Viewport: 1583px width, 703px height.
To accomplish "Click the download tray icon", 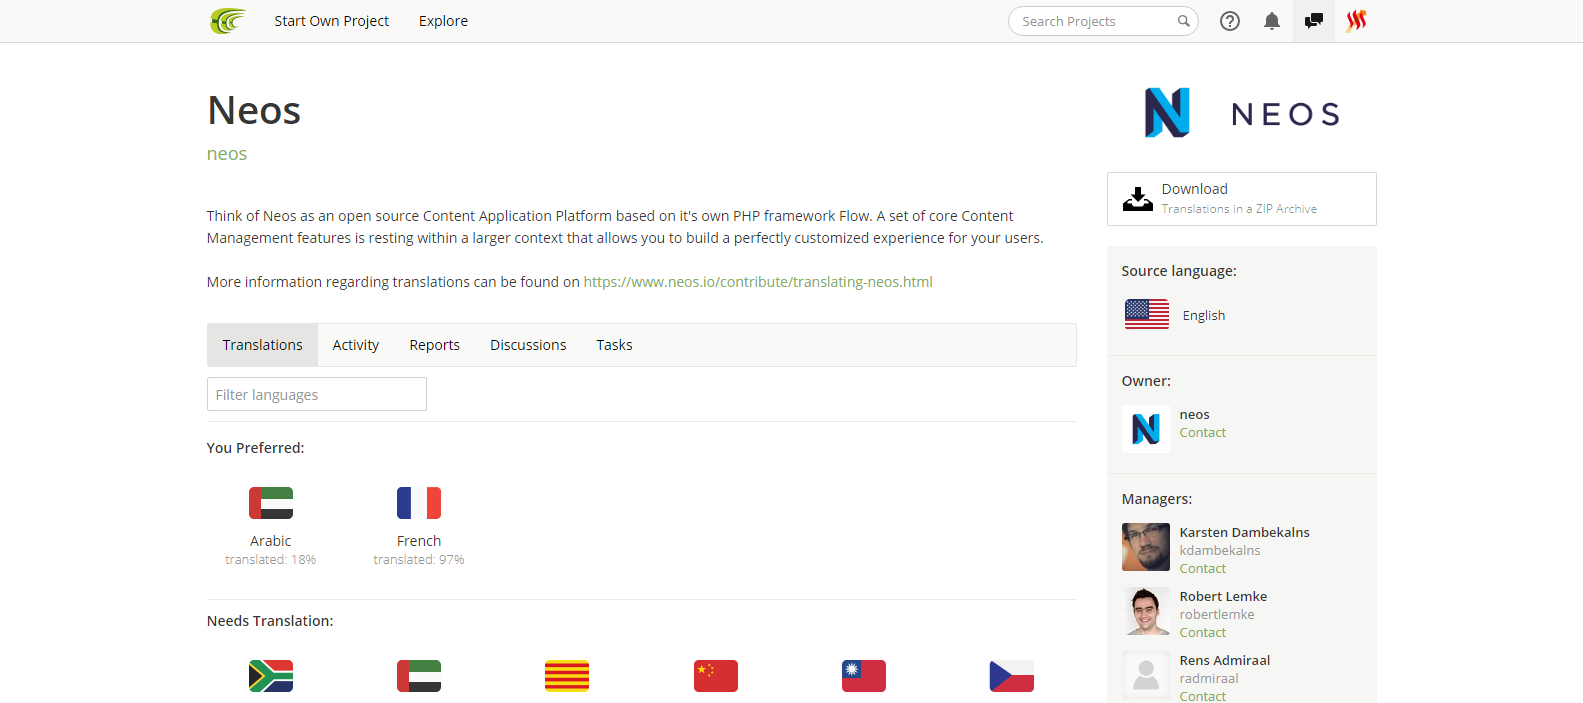I will pos(1137,199).
